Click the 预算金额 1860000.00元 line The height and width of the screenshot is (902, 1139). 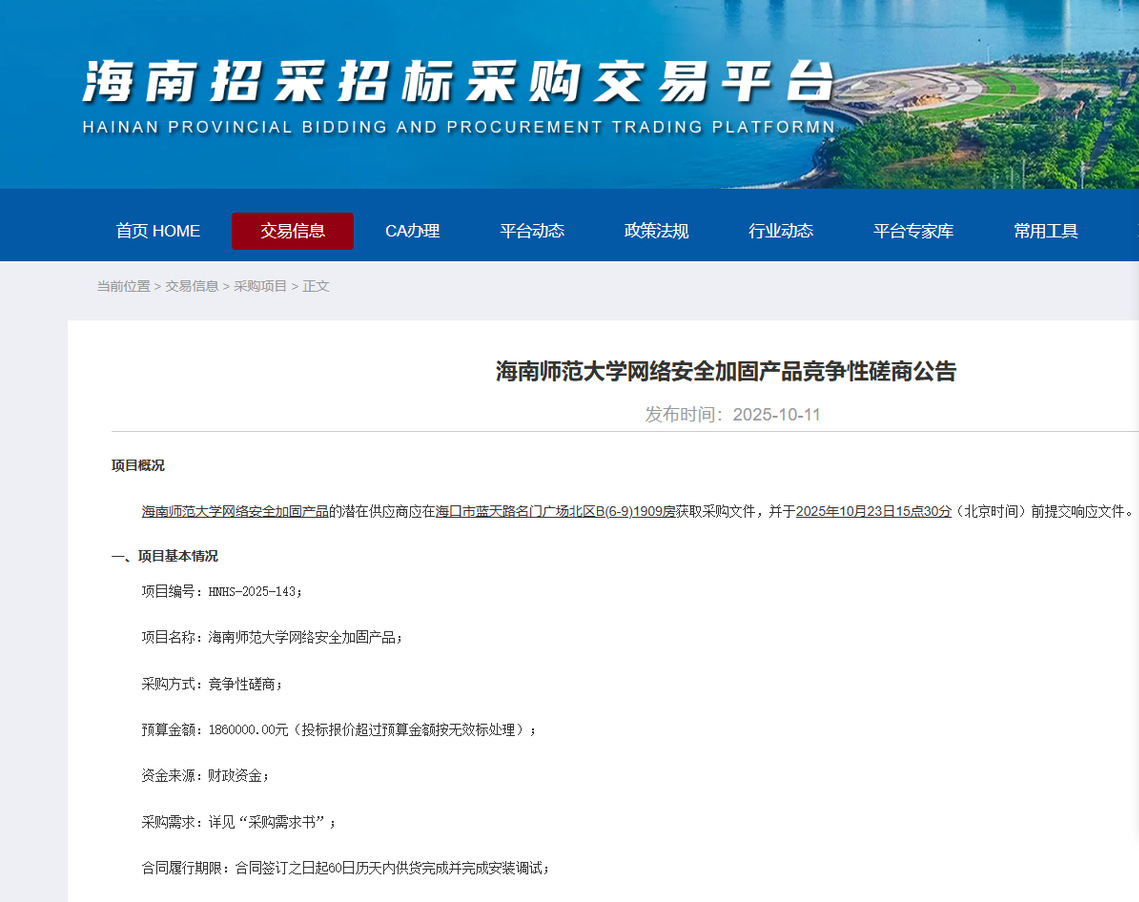(x=338, y=730)
